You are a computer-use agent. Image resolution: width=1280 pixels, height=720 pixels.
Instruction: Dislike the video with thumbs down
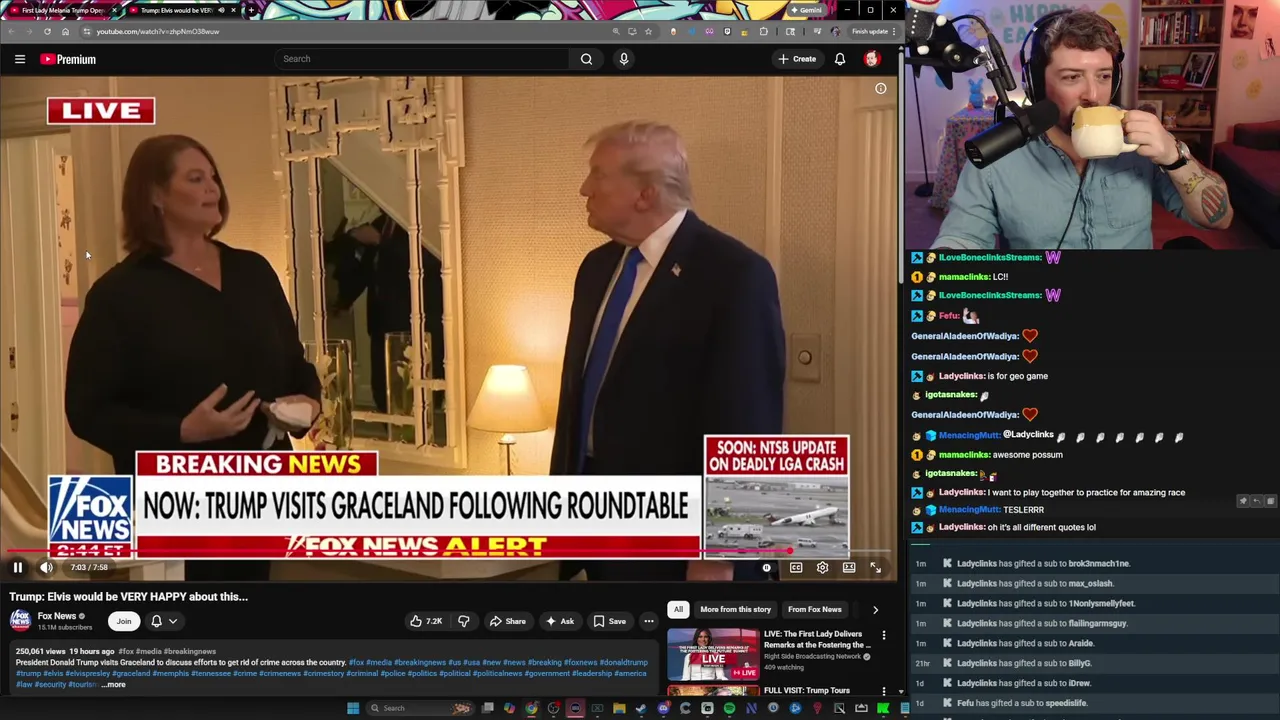[x=464, y=621]
